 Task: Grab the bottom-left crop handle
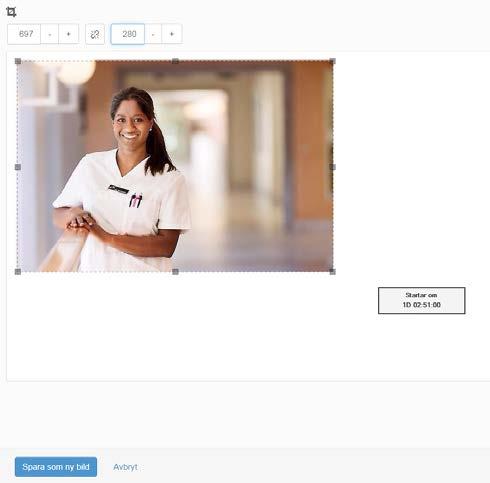[x=18, y=272]
